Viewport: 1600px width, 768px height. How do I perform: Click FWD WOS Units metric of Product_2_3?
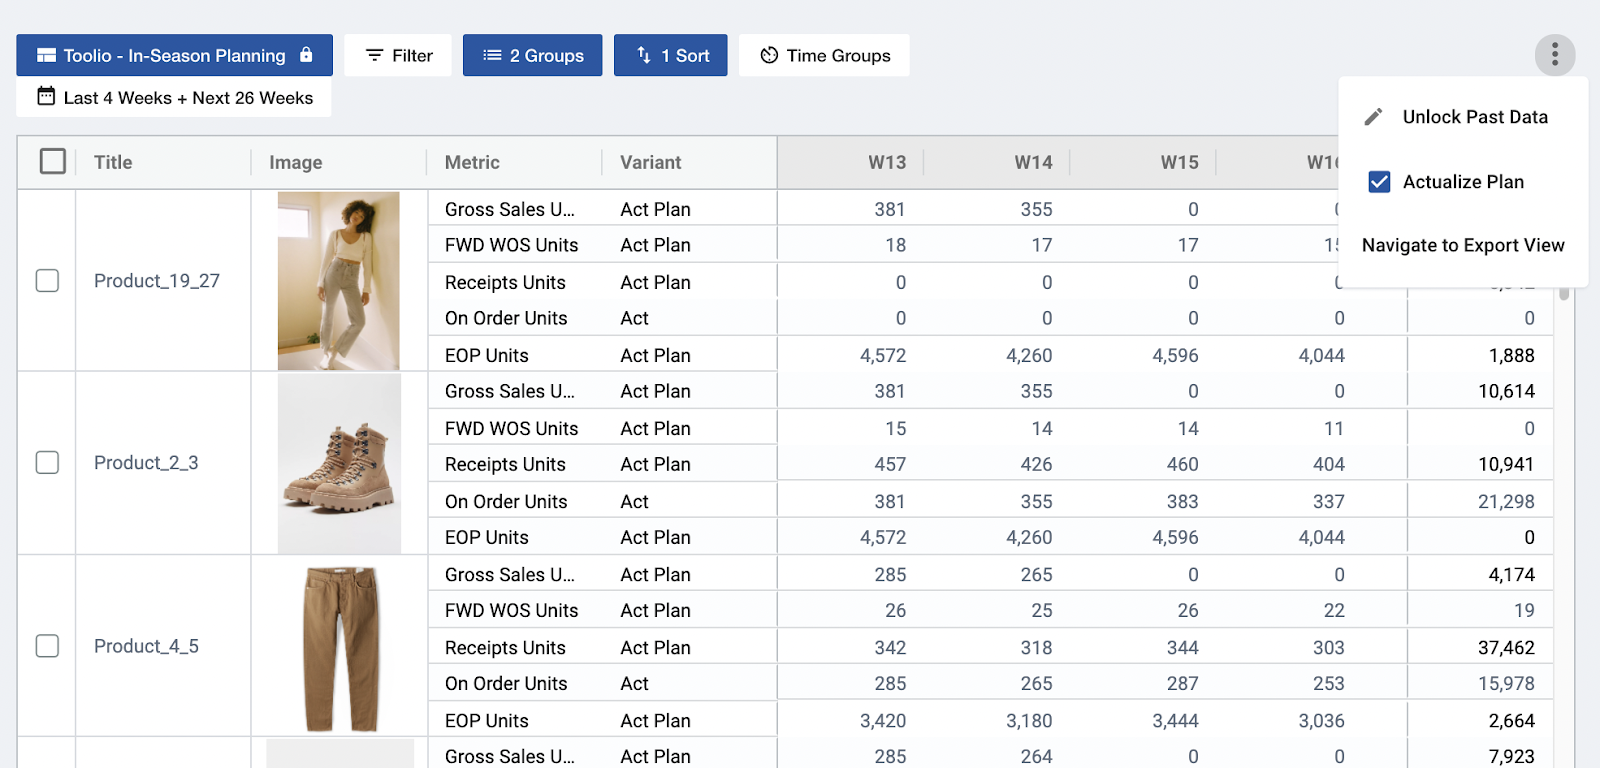pos(511,428)
